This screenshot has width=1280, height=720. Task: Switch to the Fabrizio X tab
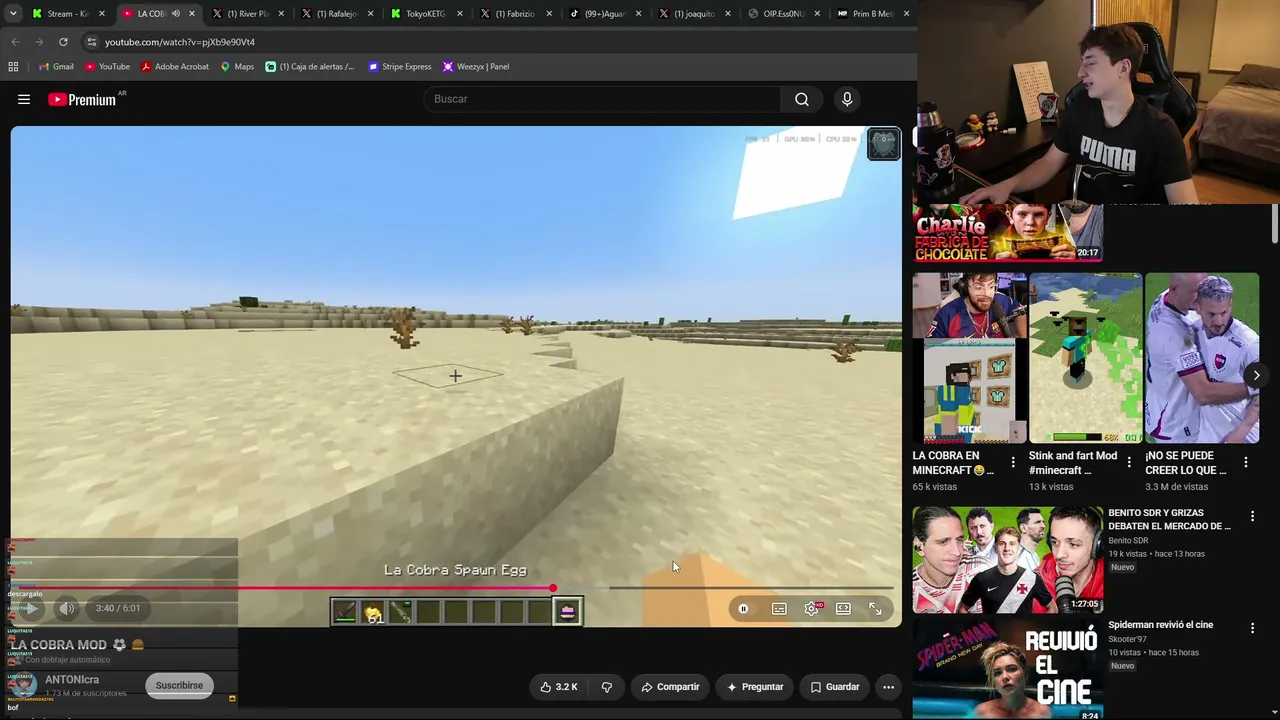pyautogui.click(x=516, y=14)
